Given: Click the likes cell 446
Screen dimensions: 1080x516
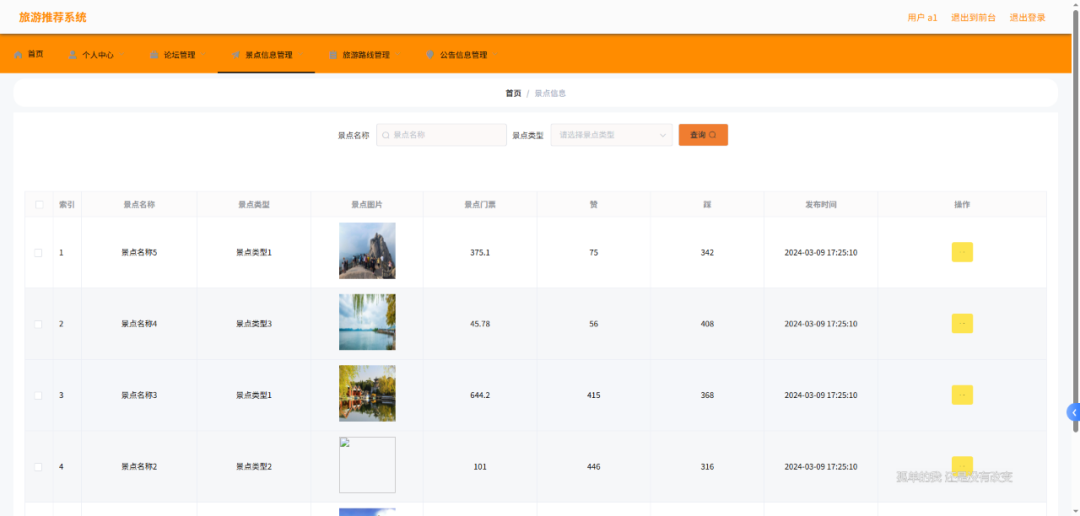Looking at the screenshot, I should coord(594,467).
